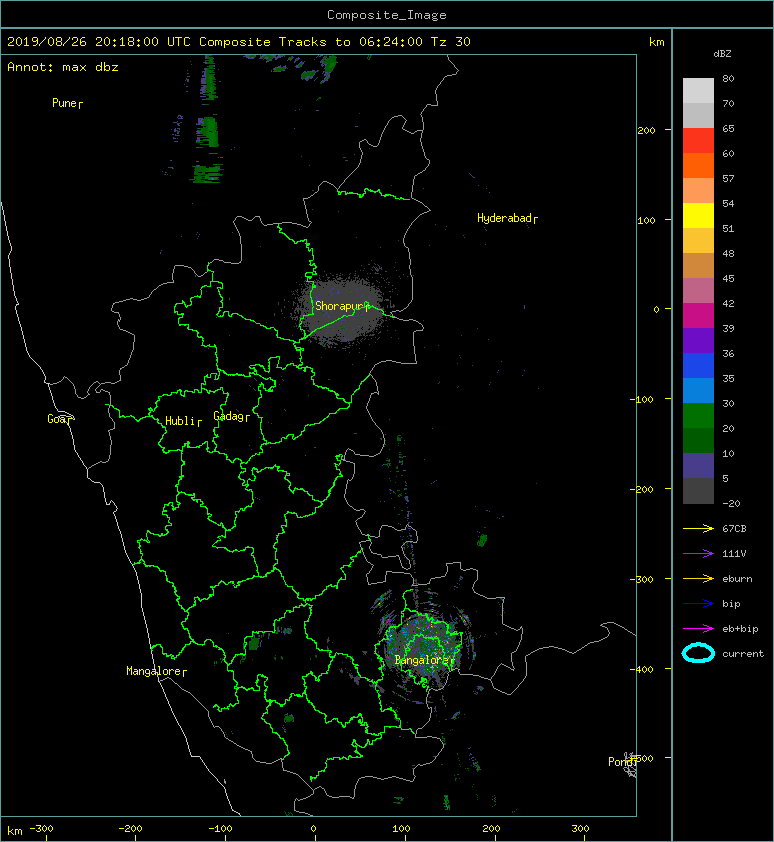Click the 2019/08/26 20:18:00 UTC timestamp
This screenshot has width=774, height=842.
[x=98, y=42]
